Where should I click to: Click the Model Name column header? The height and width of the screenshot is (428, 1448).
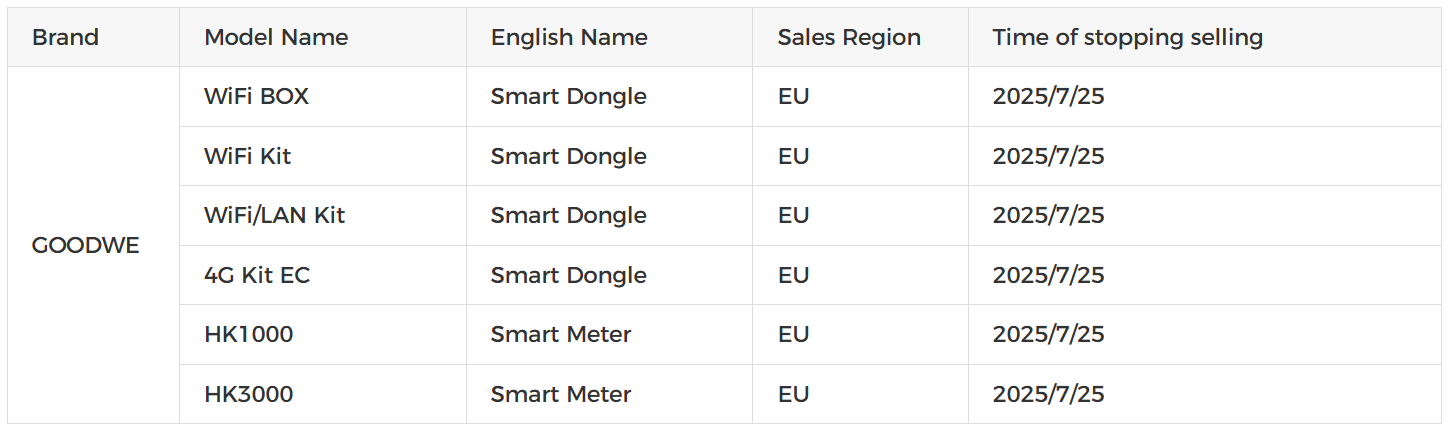[x=276, y=38]
